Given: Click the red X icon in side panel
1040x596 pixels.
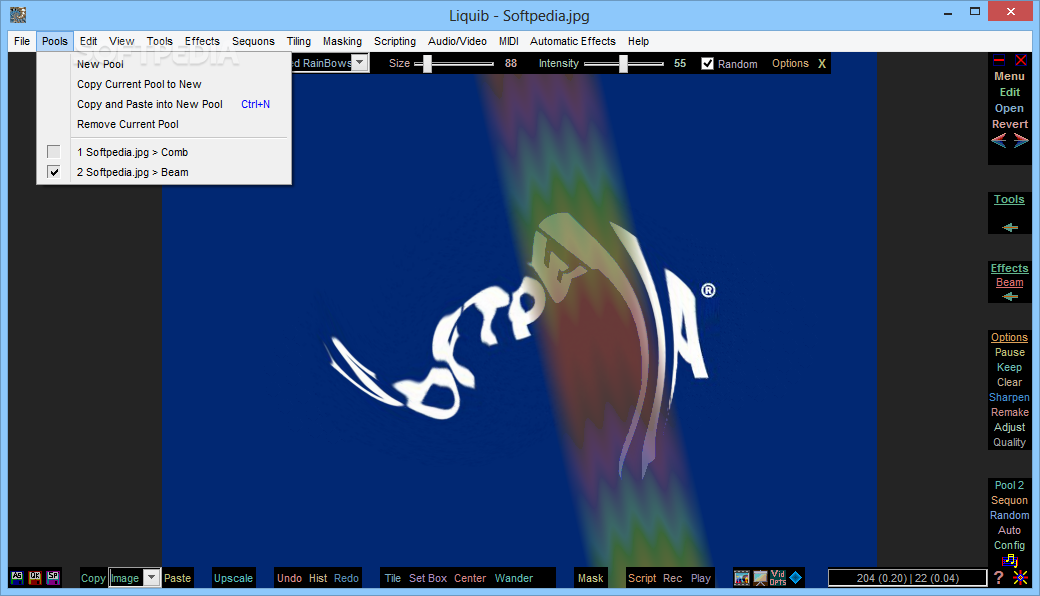Looking at the screenshot, I should coord(1021,60).
